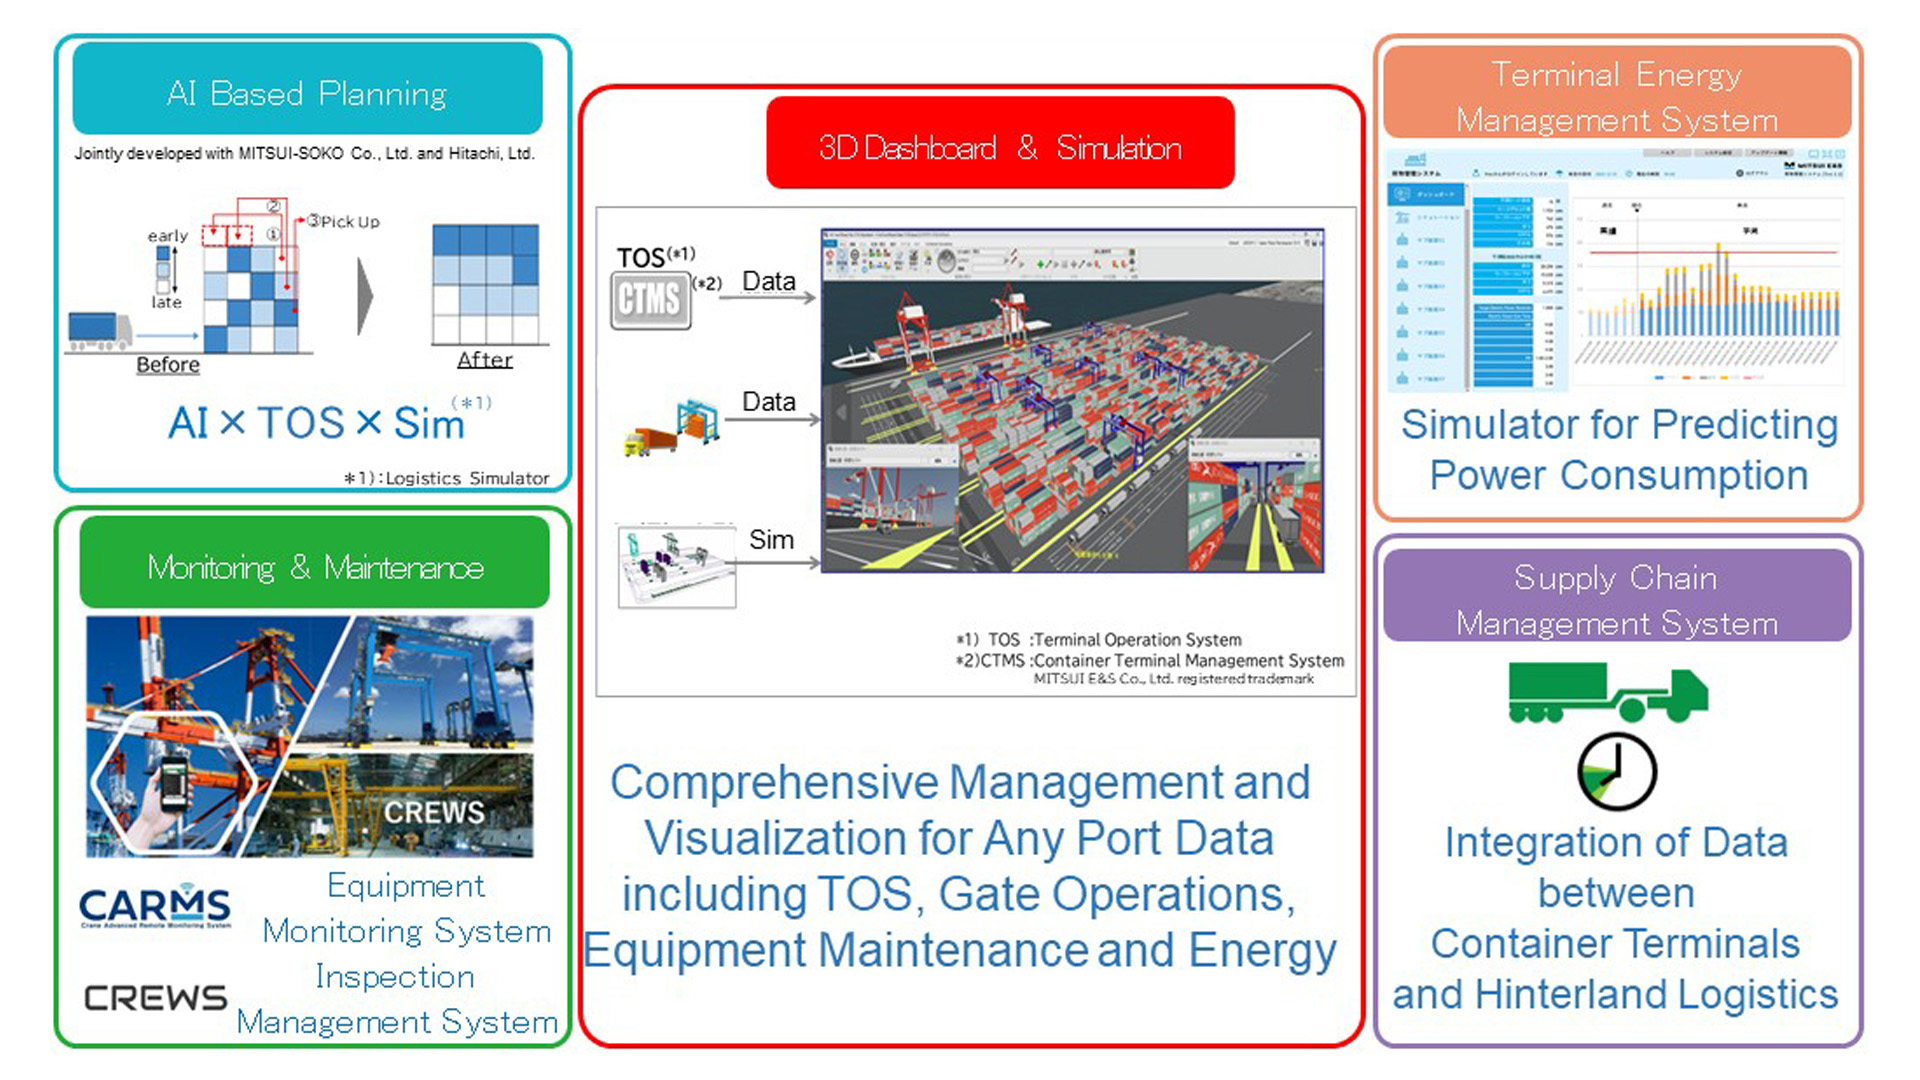This screenshot has width=1920, height=1080.
Task: Click the bar chart in energy dashboard
Action: pyautogui.click(x=1710, y=290)
